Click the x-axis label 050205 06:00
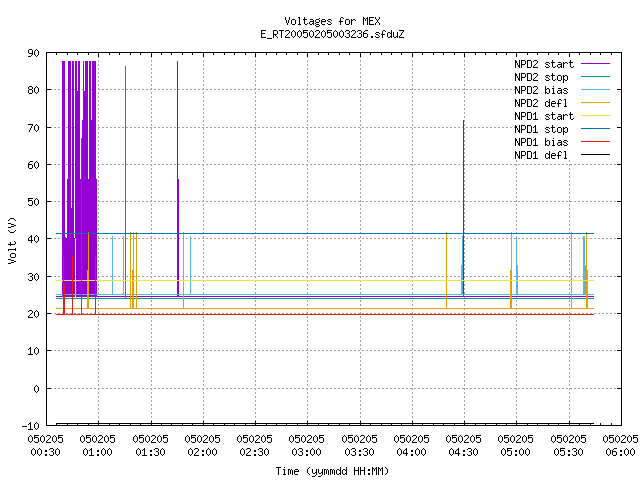The image size is (640, 480). [x=620, y=446]
